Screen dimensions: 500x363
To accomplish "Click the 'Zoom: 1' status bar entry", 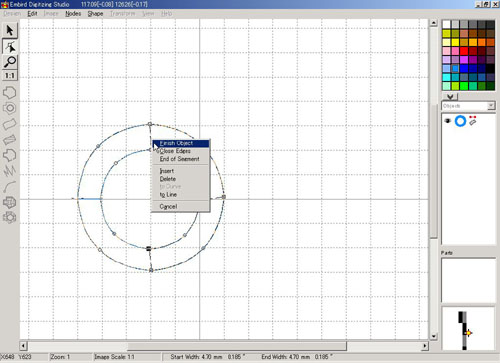I will pos(60,357).
